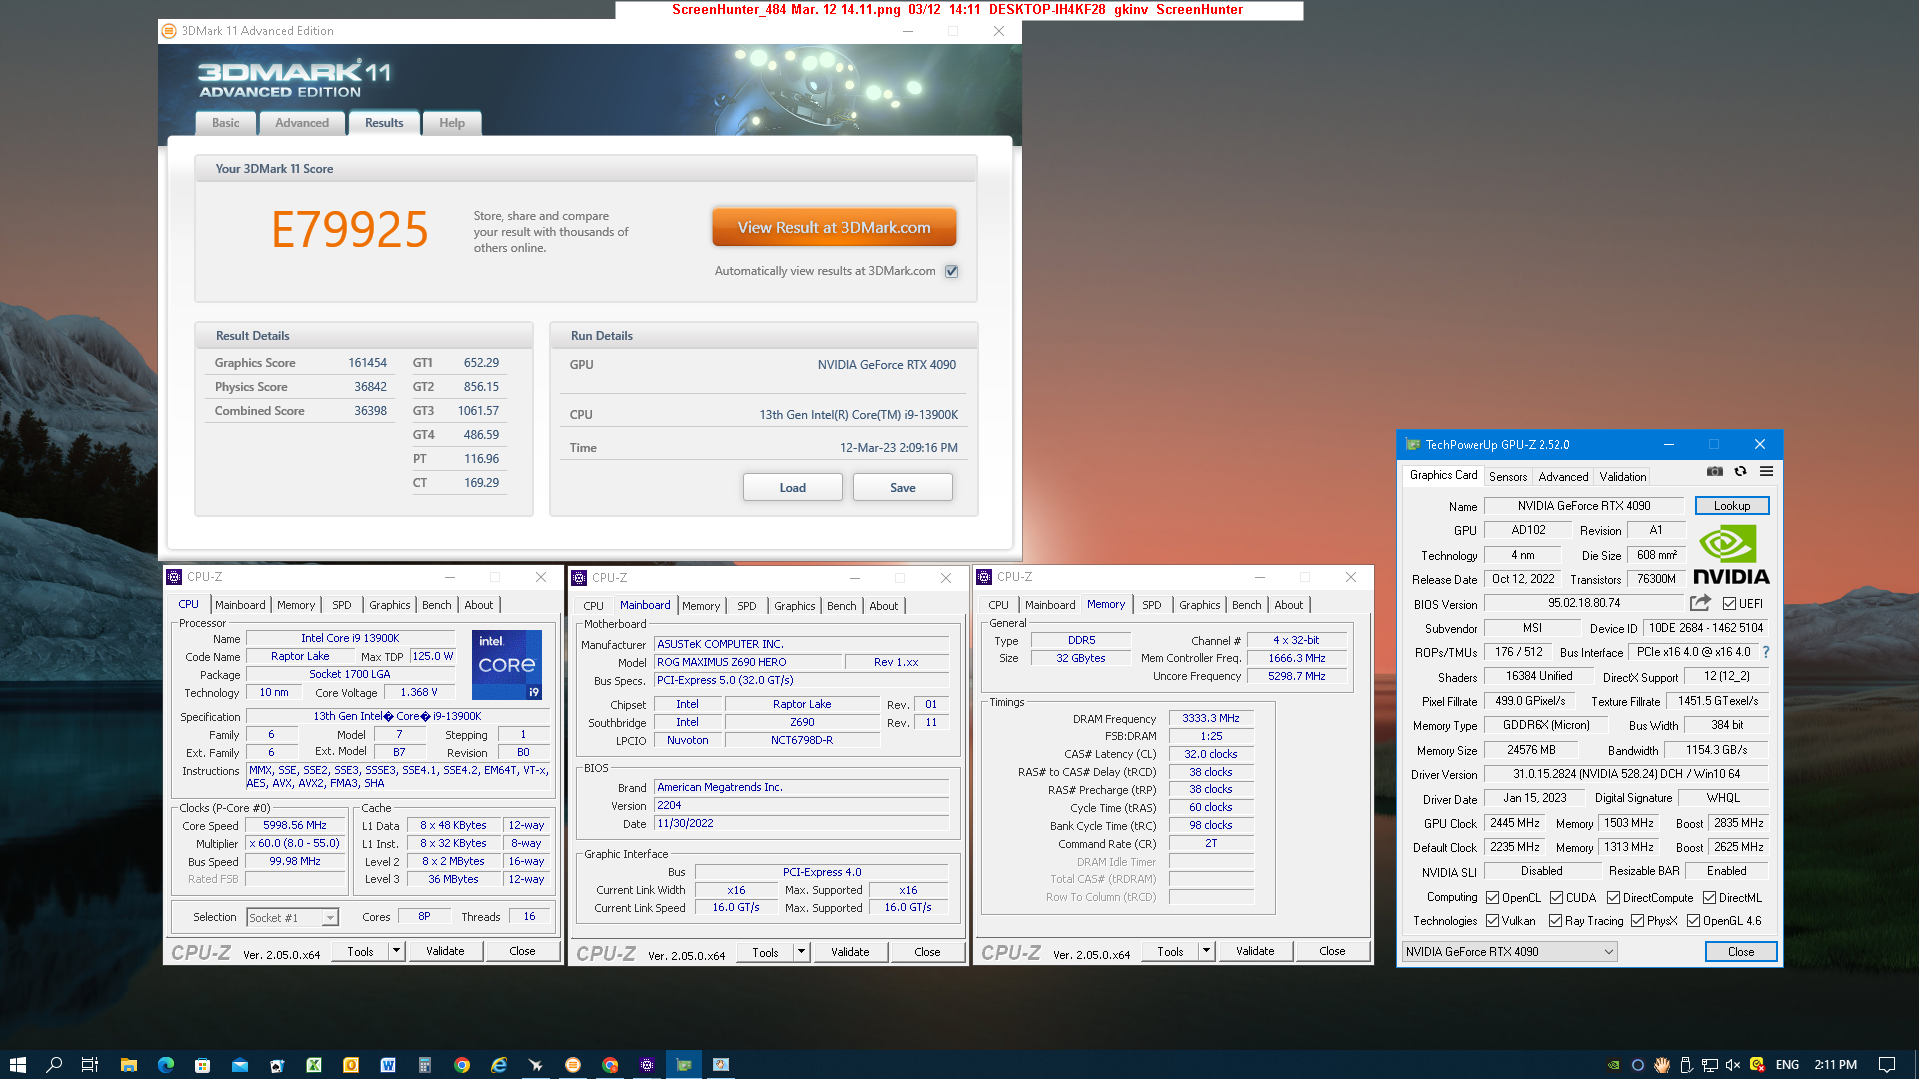Click the Bus Interface question mark icon
The height and width of the screenshot is (1079, 1919).
tap(1766, 652)
